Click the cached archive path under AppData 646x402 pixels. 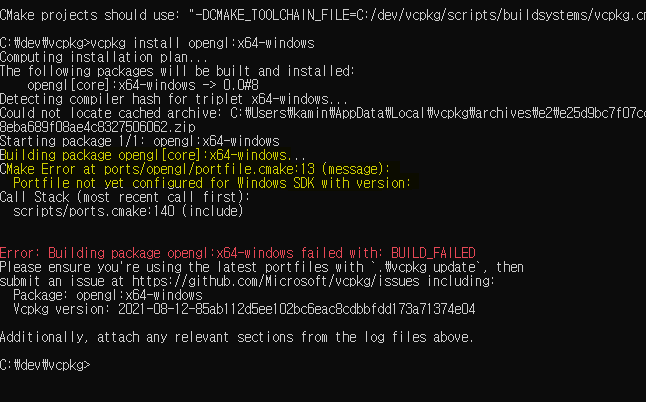(438, 113)
